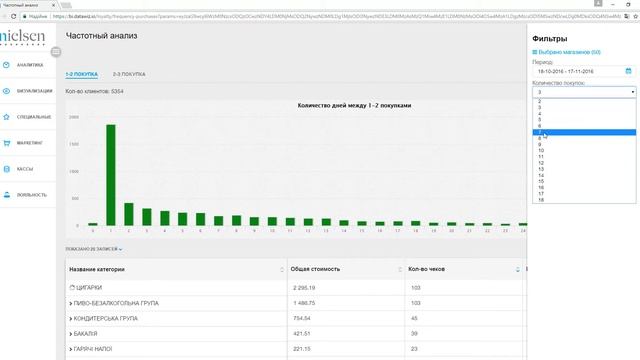Click check count 45 in КОНДИТЕРСЬКА row
Image resolution: width=640 pixels, height=360 pixels.
tap(414, 318)
